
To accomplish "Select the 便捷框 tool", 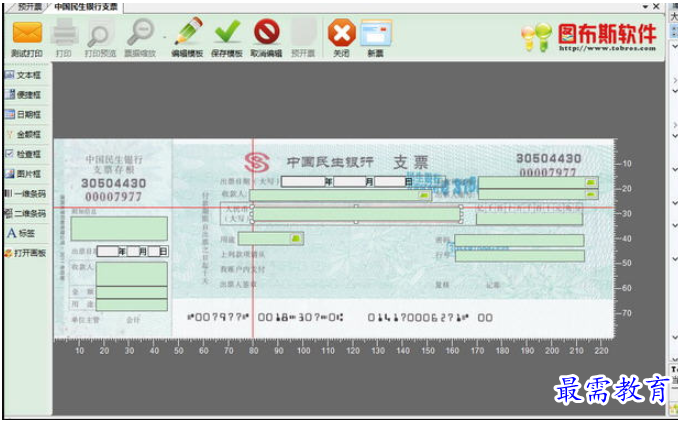I will [23, 95].
